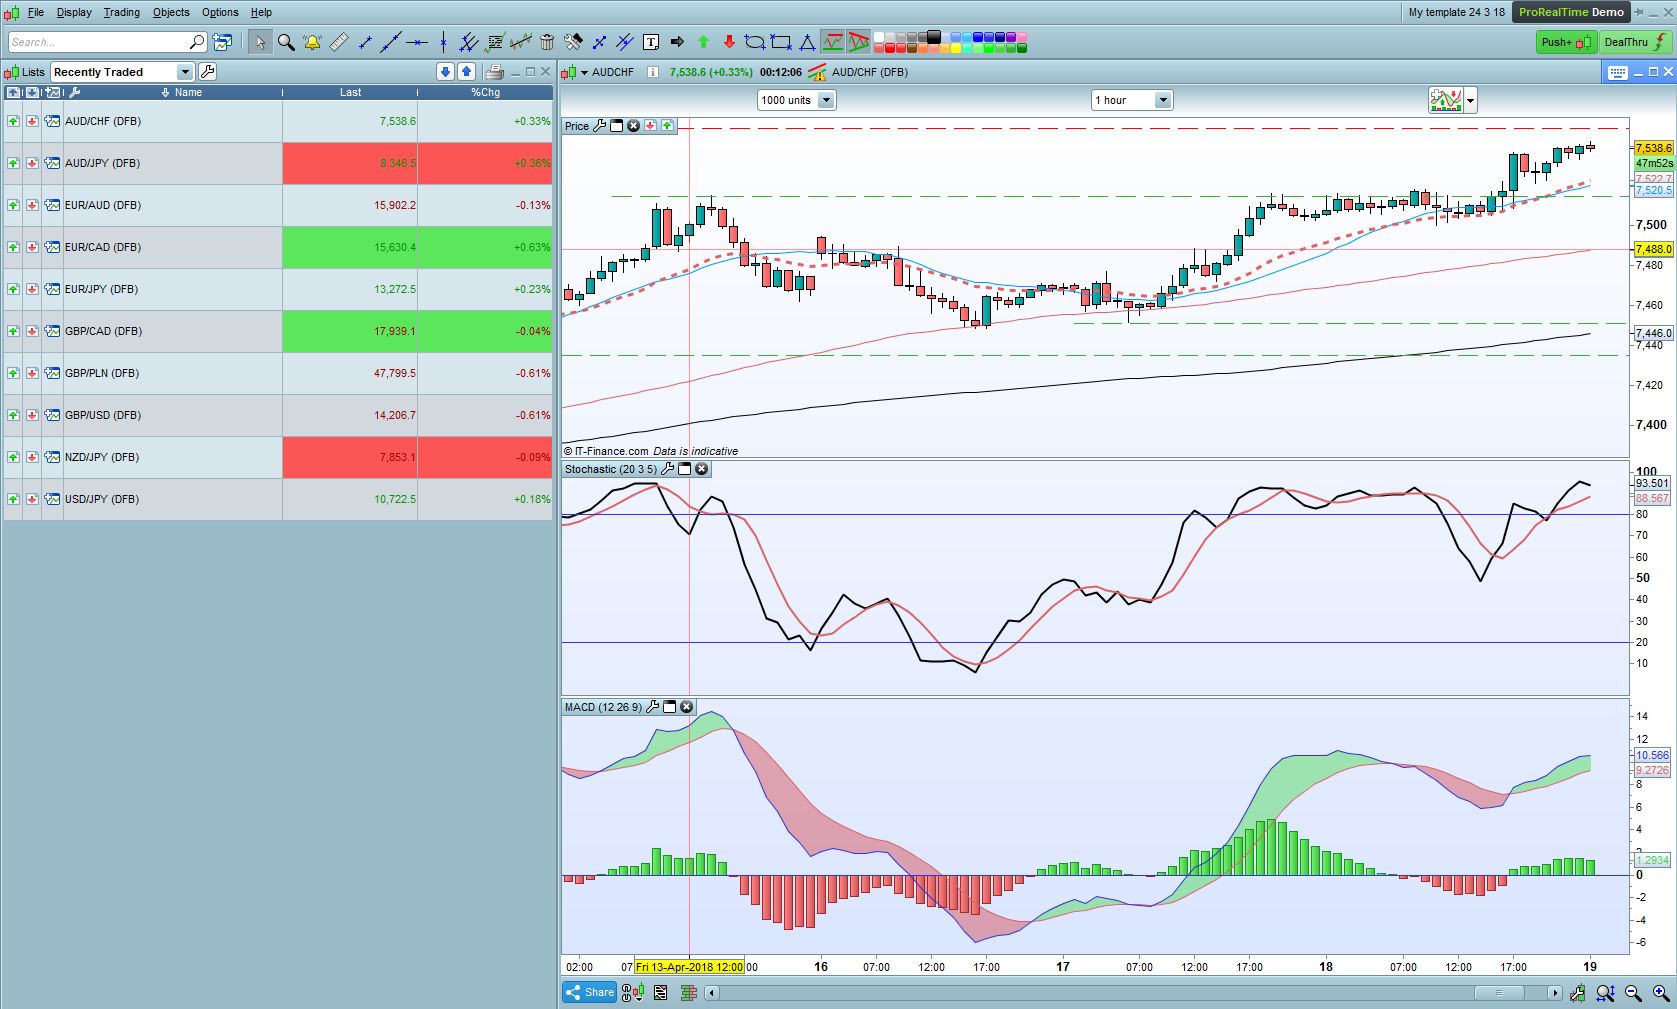Open the on-screen keyboard icon above chart
1677x1009 pixels.
pyautogui.click(x=1617, y=72)
